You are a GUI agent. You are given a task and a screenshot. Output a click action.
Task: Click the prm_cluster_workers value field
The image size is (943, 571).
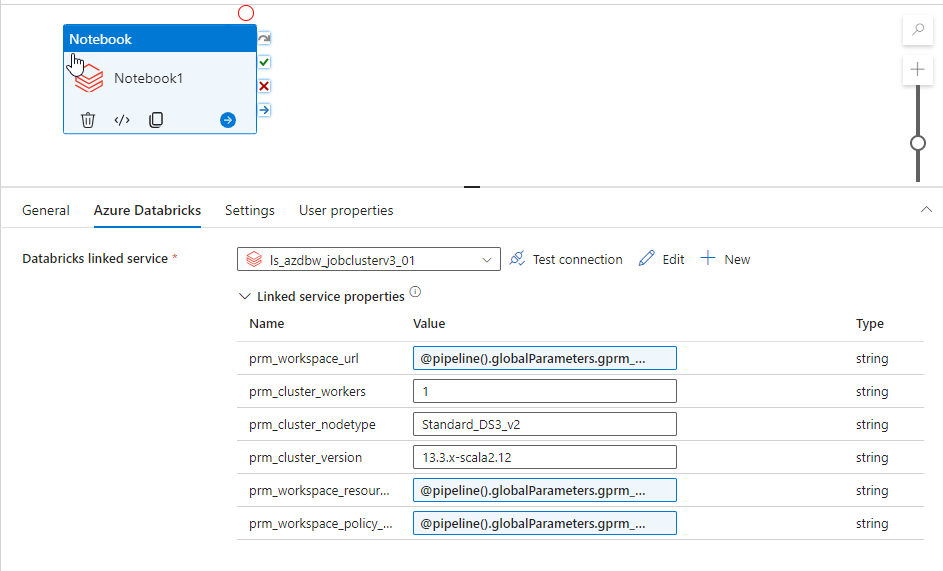click(x=545, y=391)
